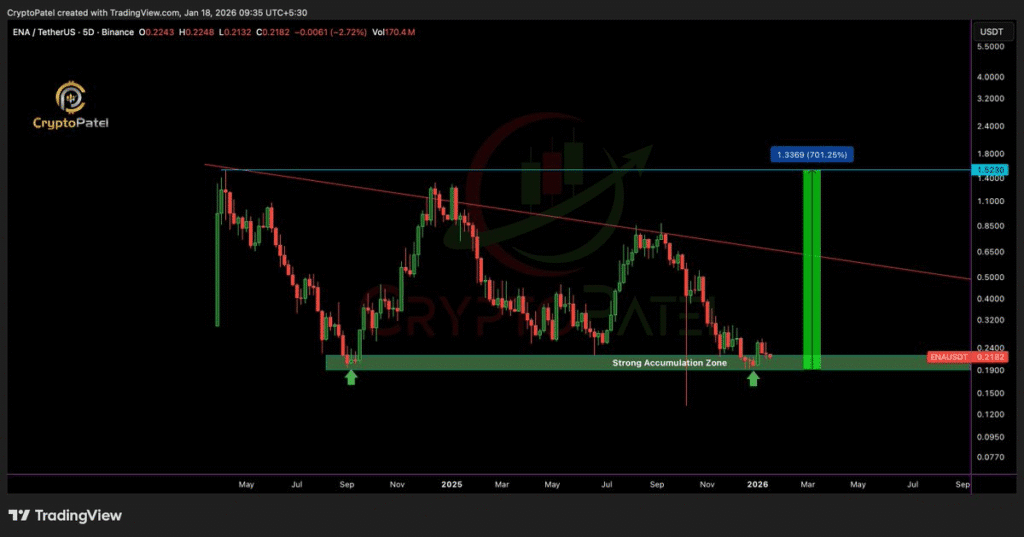Click the 2.4000 price axis label
The height and width of the screenshot is (537, 1024).
click(x=990, y=126)
